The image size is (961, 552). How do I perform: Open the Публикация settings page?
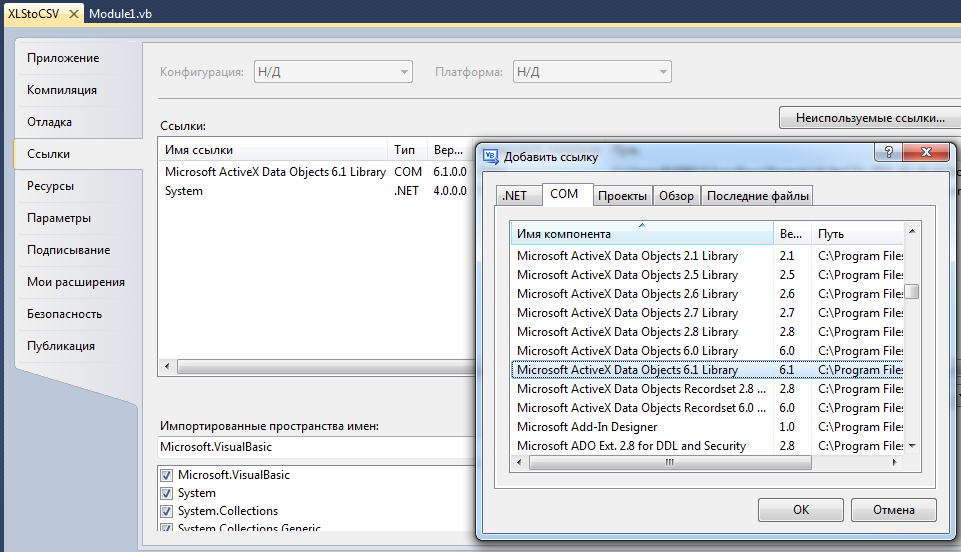tap(78, 346)
